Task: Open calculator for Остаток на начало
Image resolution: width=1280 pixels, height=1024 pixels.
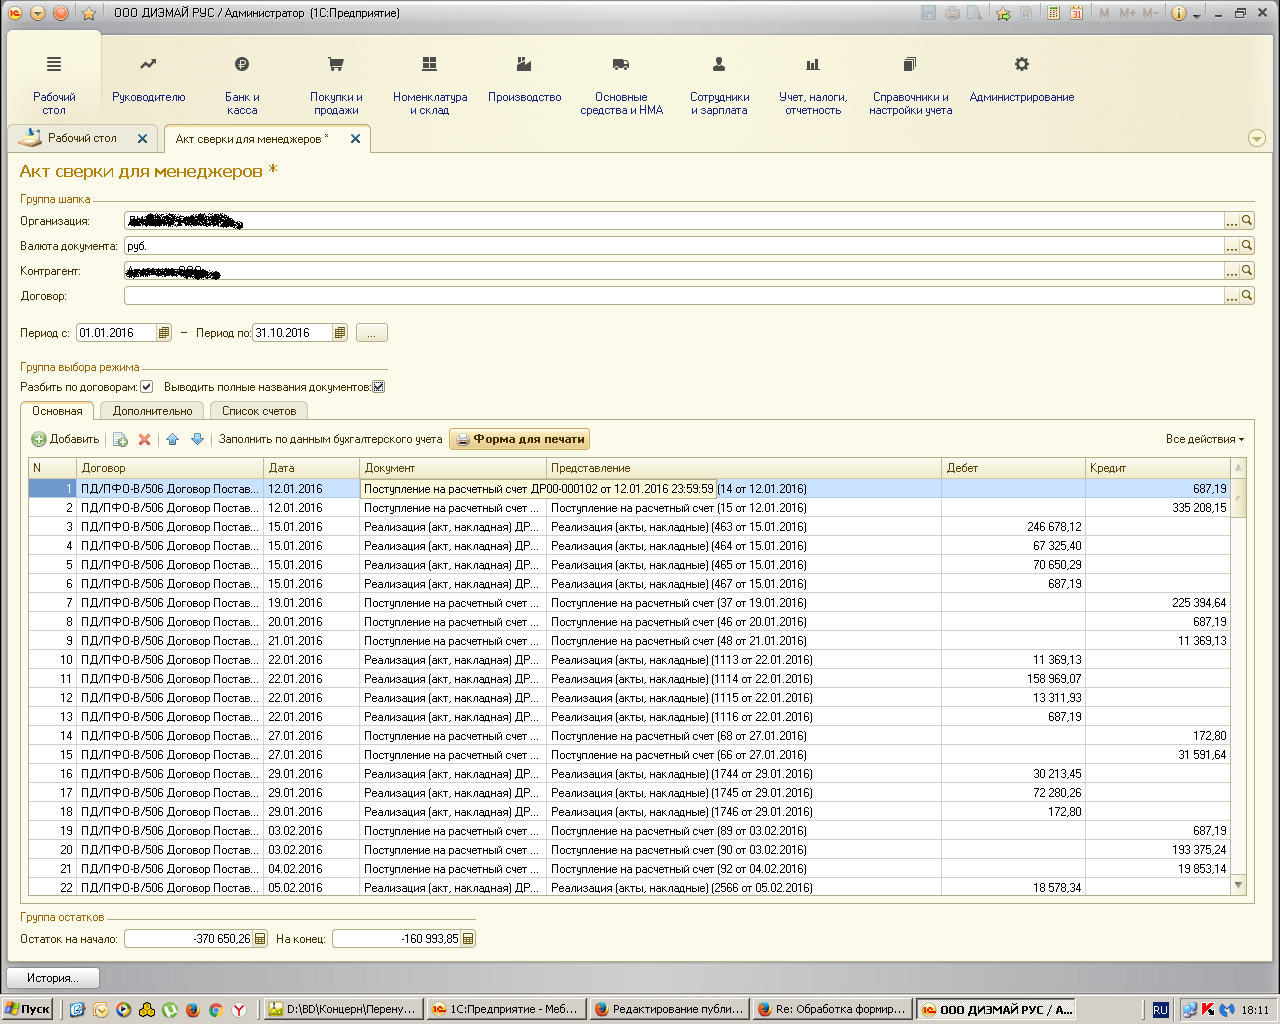Action: pos(260,939)
